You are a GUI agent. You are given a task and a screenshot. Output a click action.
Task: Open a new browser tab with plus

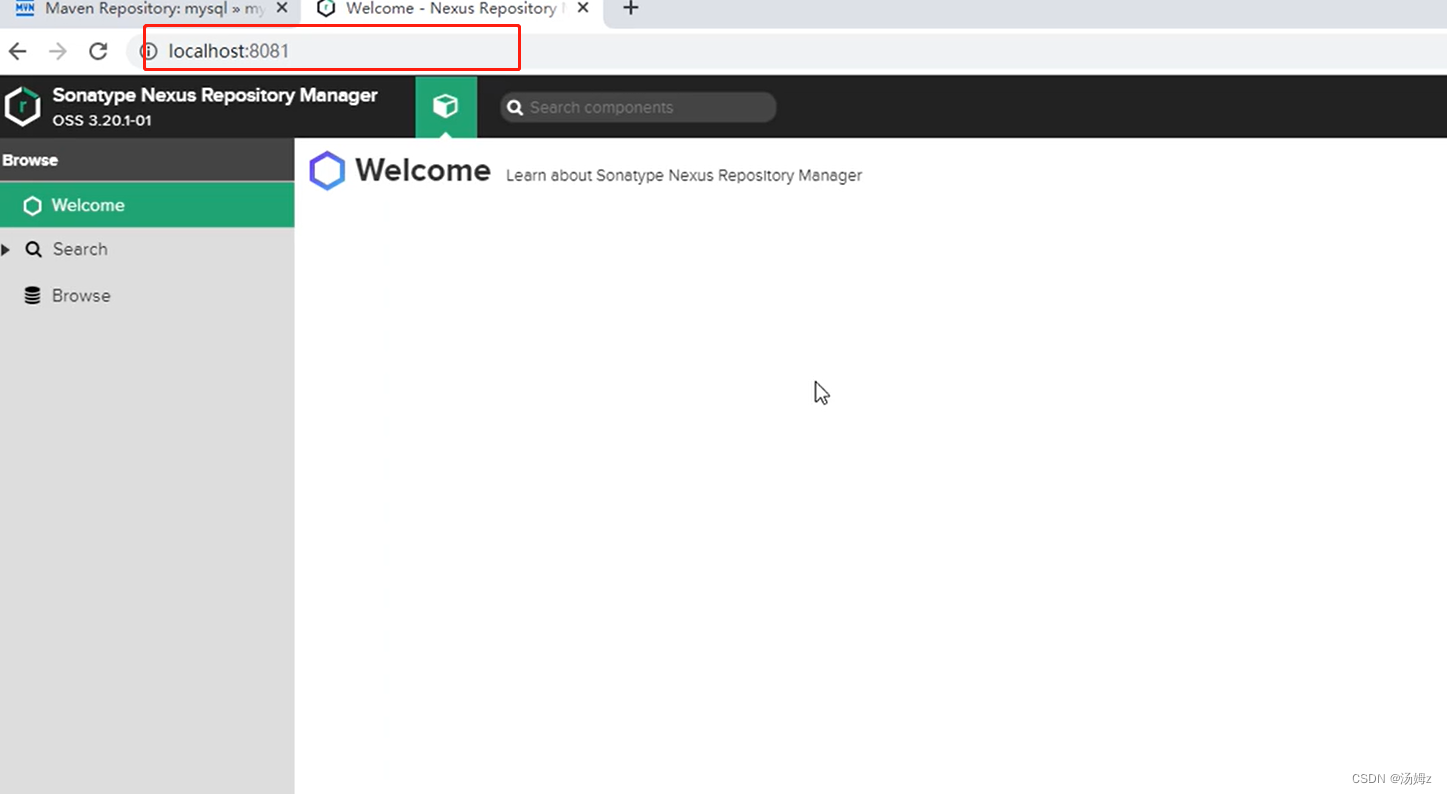coord(630,9)
